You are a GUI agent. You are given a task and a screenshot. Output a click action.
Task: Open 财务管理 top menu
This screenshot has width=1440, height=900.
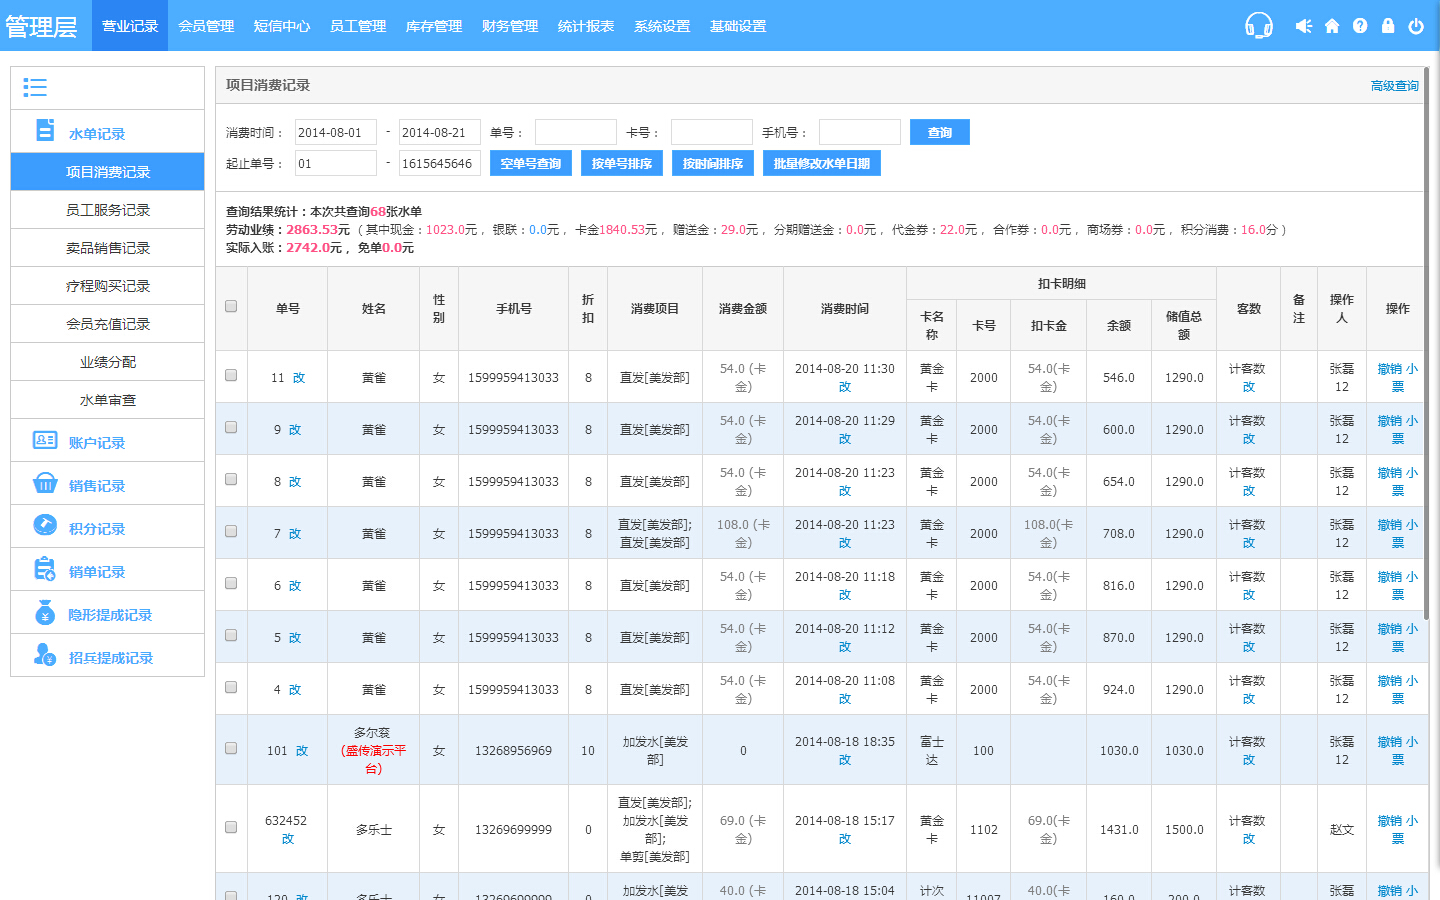(x=510, y=26)
